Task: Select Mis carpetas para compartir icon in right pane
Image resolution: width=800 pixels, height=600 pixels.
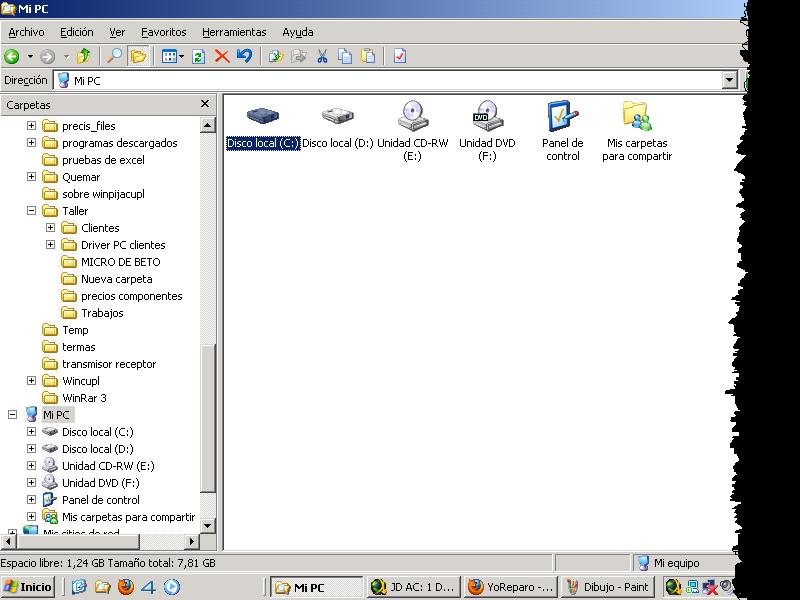Action: 637,131
